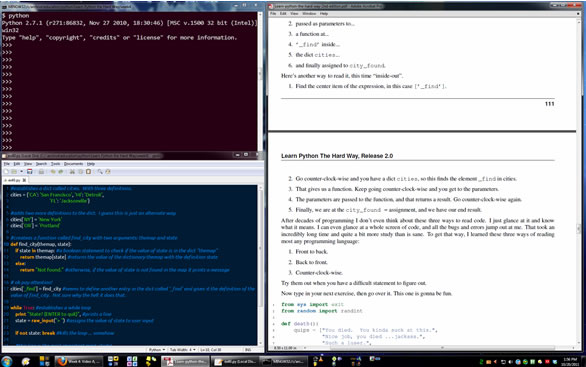Click the 'Front to back.' list item in PDF
586x367 pixels.
click(311, 252)
